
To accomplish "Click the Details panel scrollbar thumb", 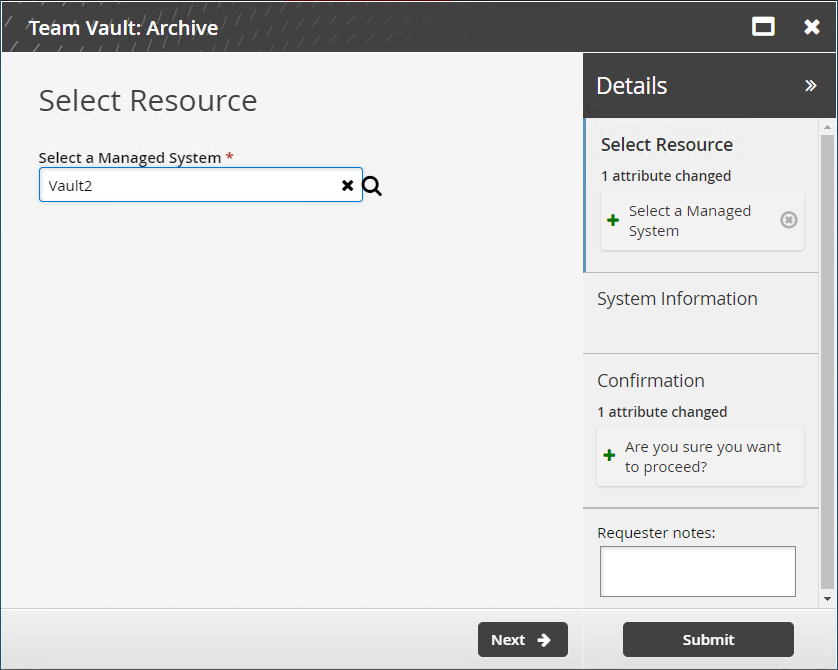I will pyautogui.click(x=827, y=360).
